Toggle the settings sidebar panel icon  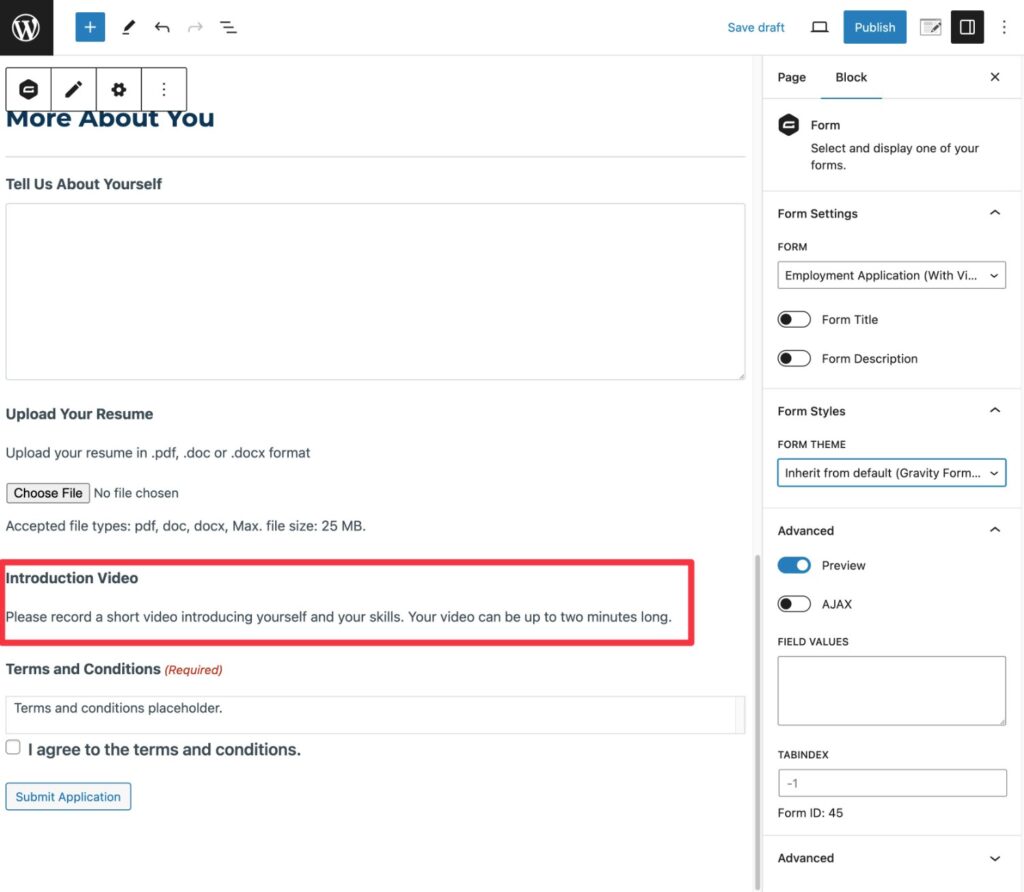[967, 27]
